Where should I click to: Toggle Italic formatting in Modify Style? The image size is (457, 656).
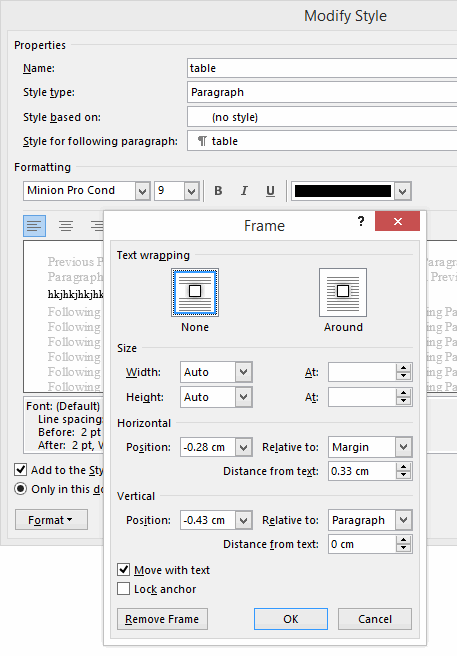click(x=244, y=191)
